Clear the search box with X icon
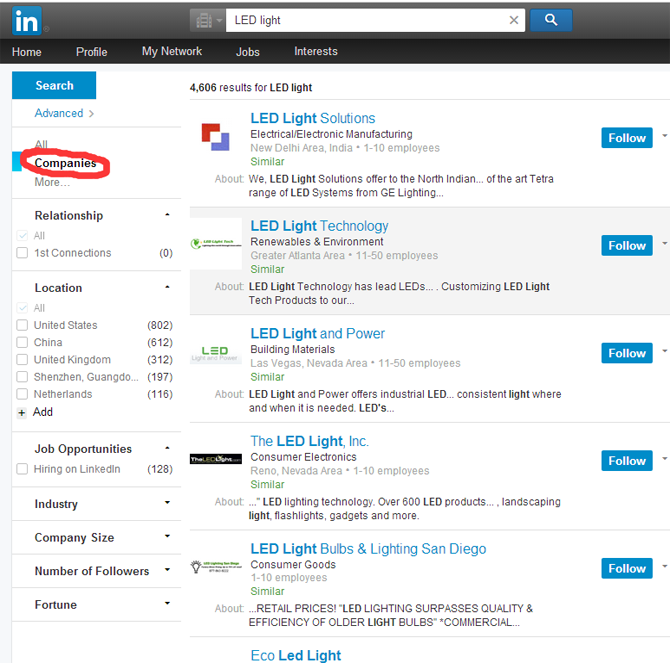Image resolution: width=670 pixels, height=663 pixels. click(x=514, y=20)
